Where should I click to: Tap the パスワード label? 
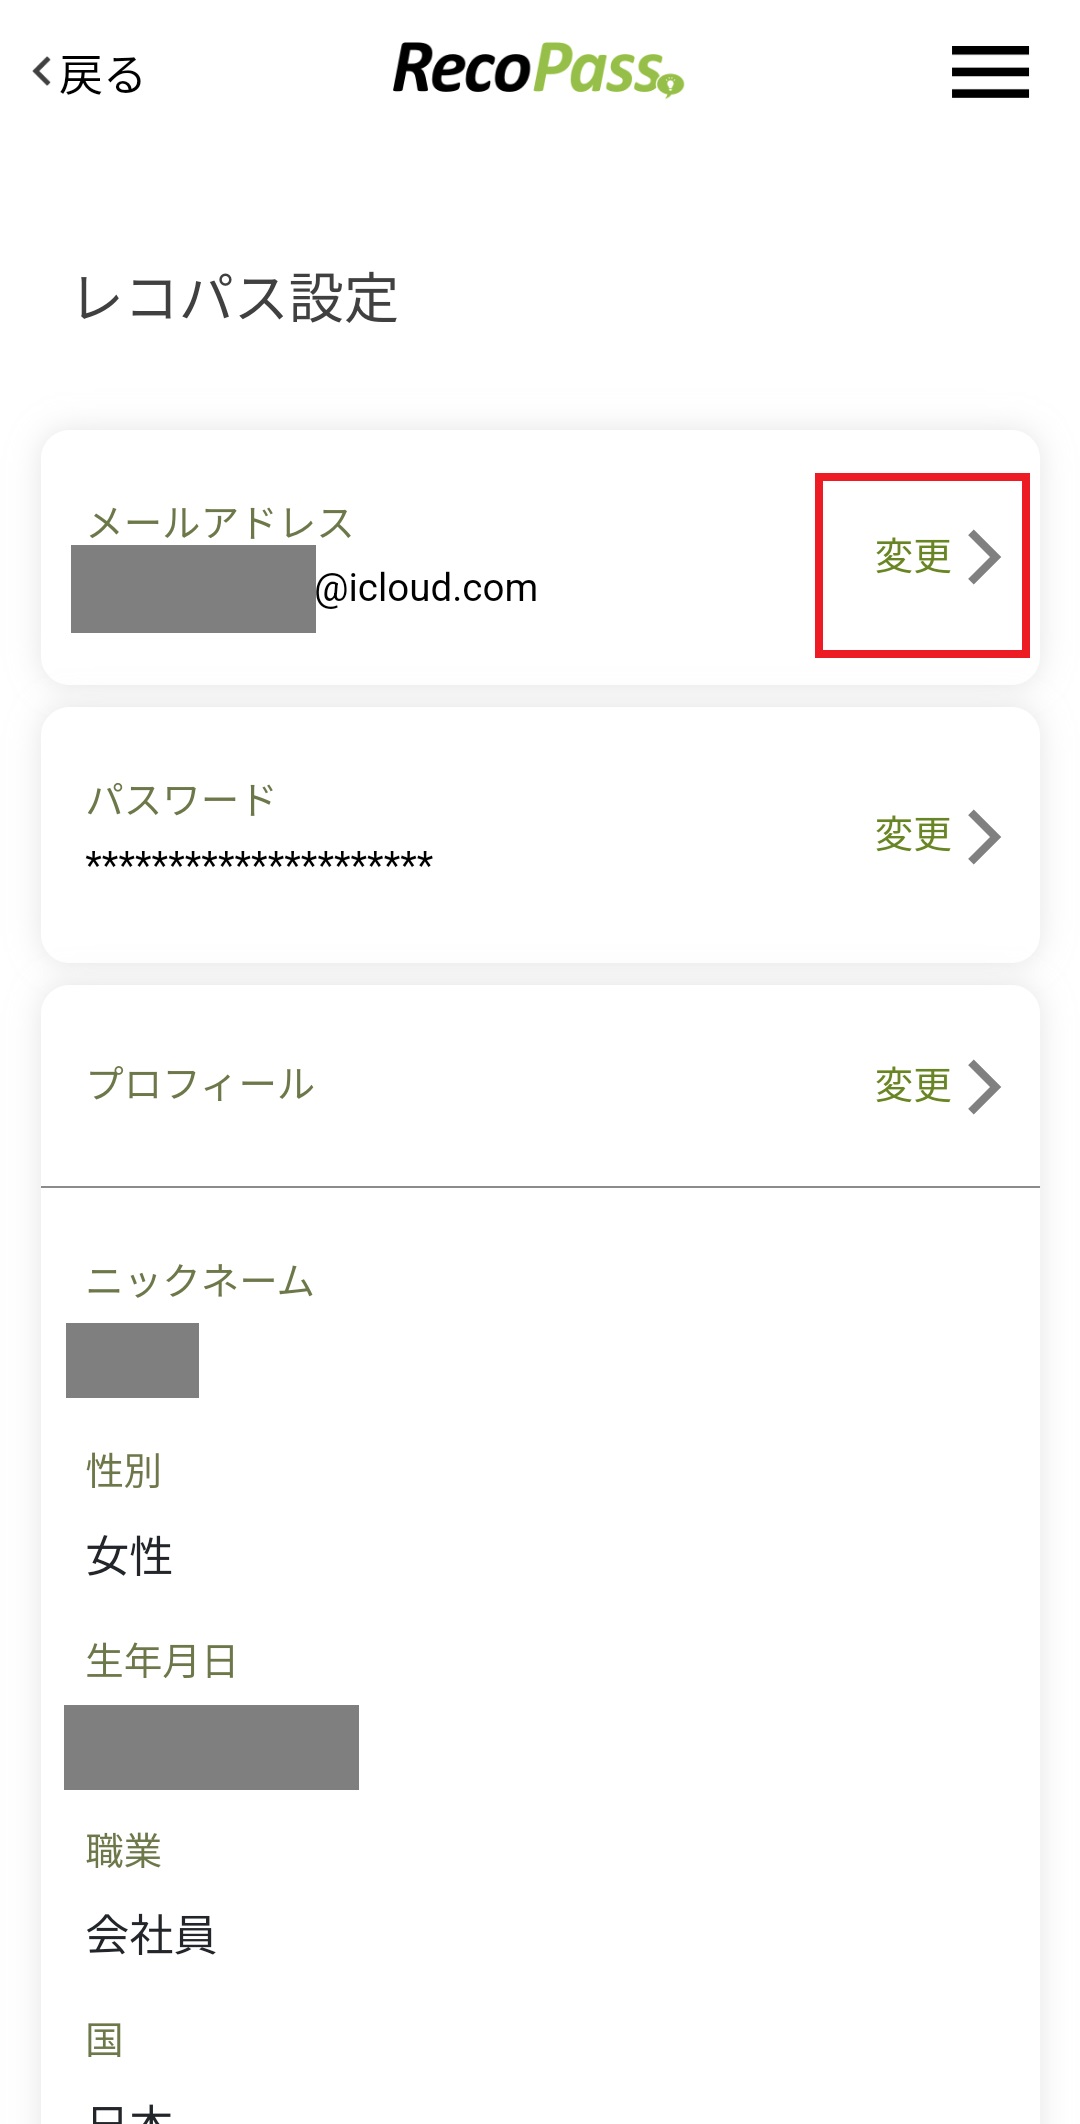point(181,800)
